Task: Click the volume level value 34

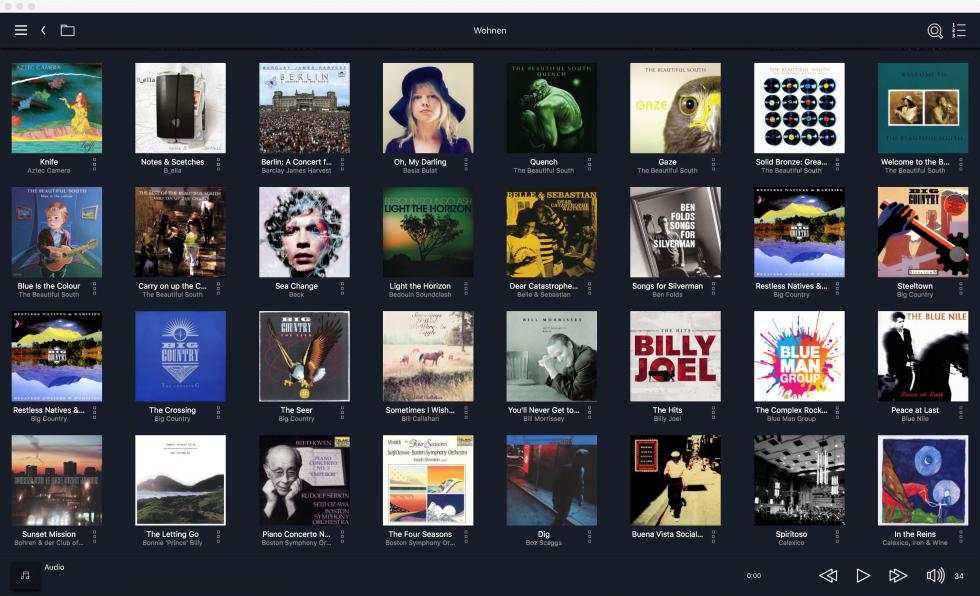Action: [959, 576]
